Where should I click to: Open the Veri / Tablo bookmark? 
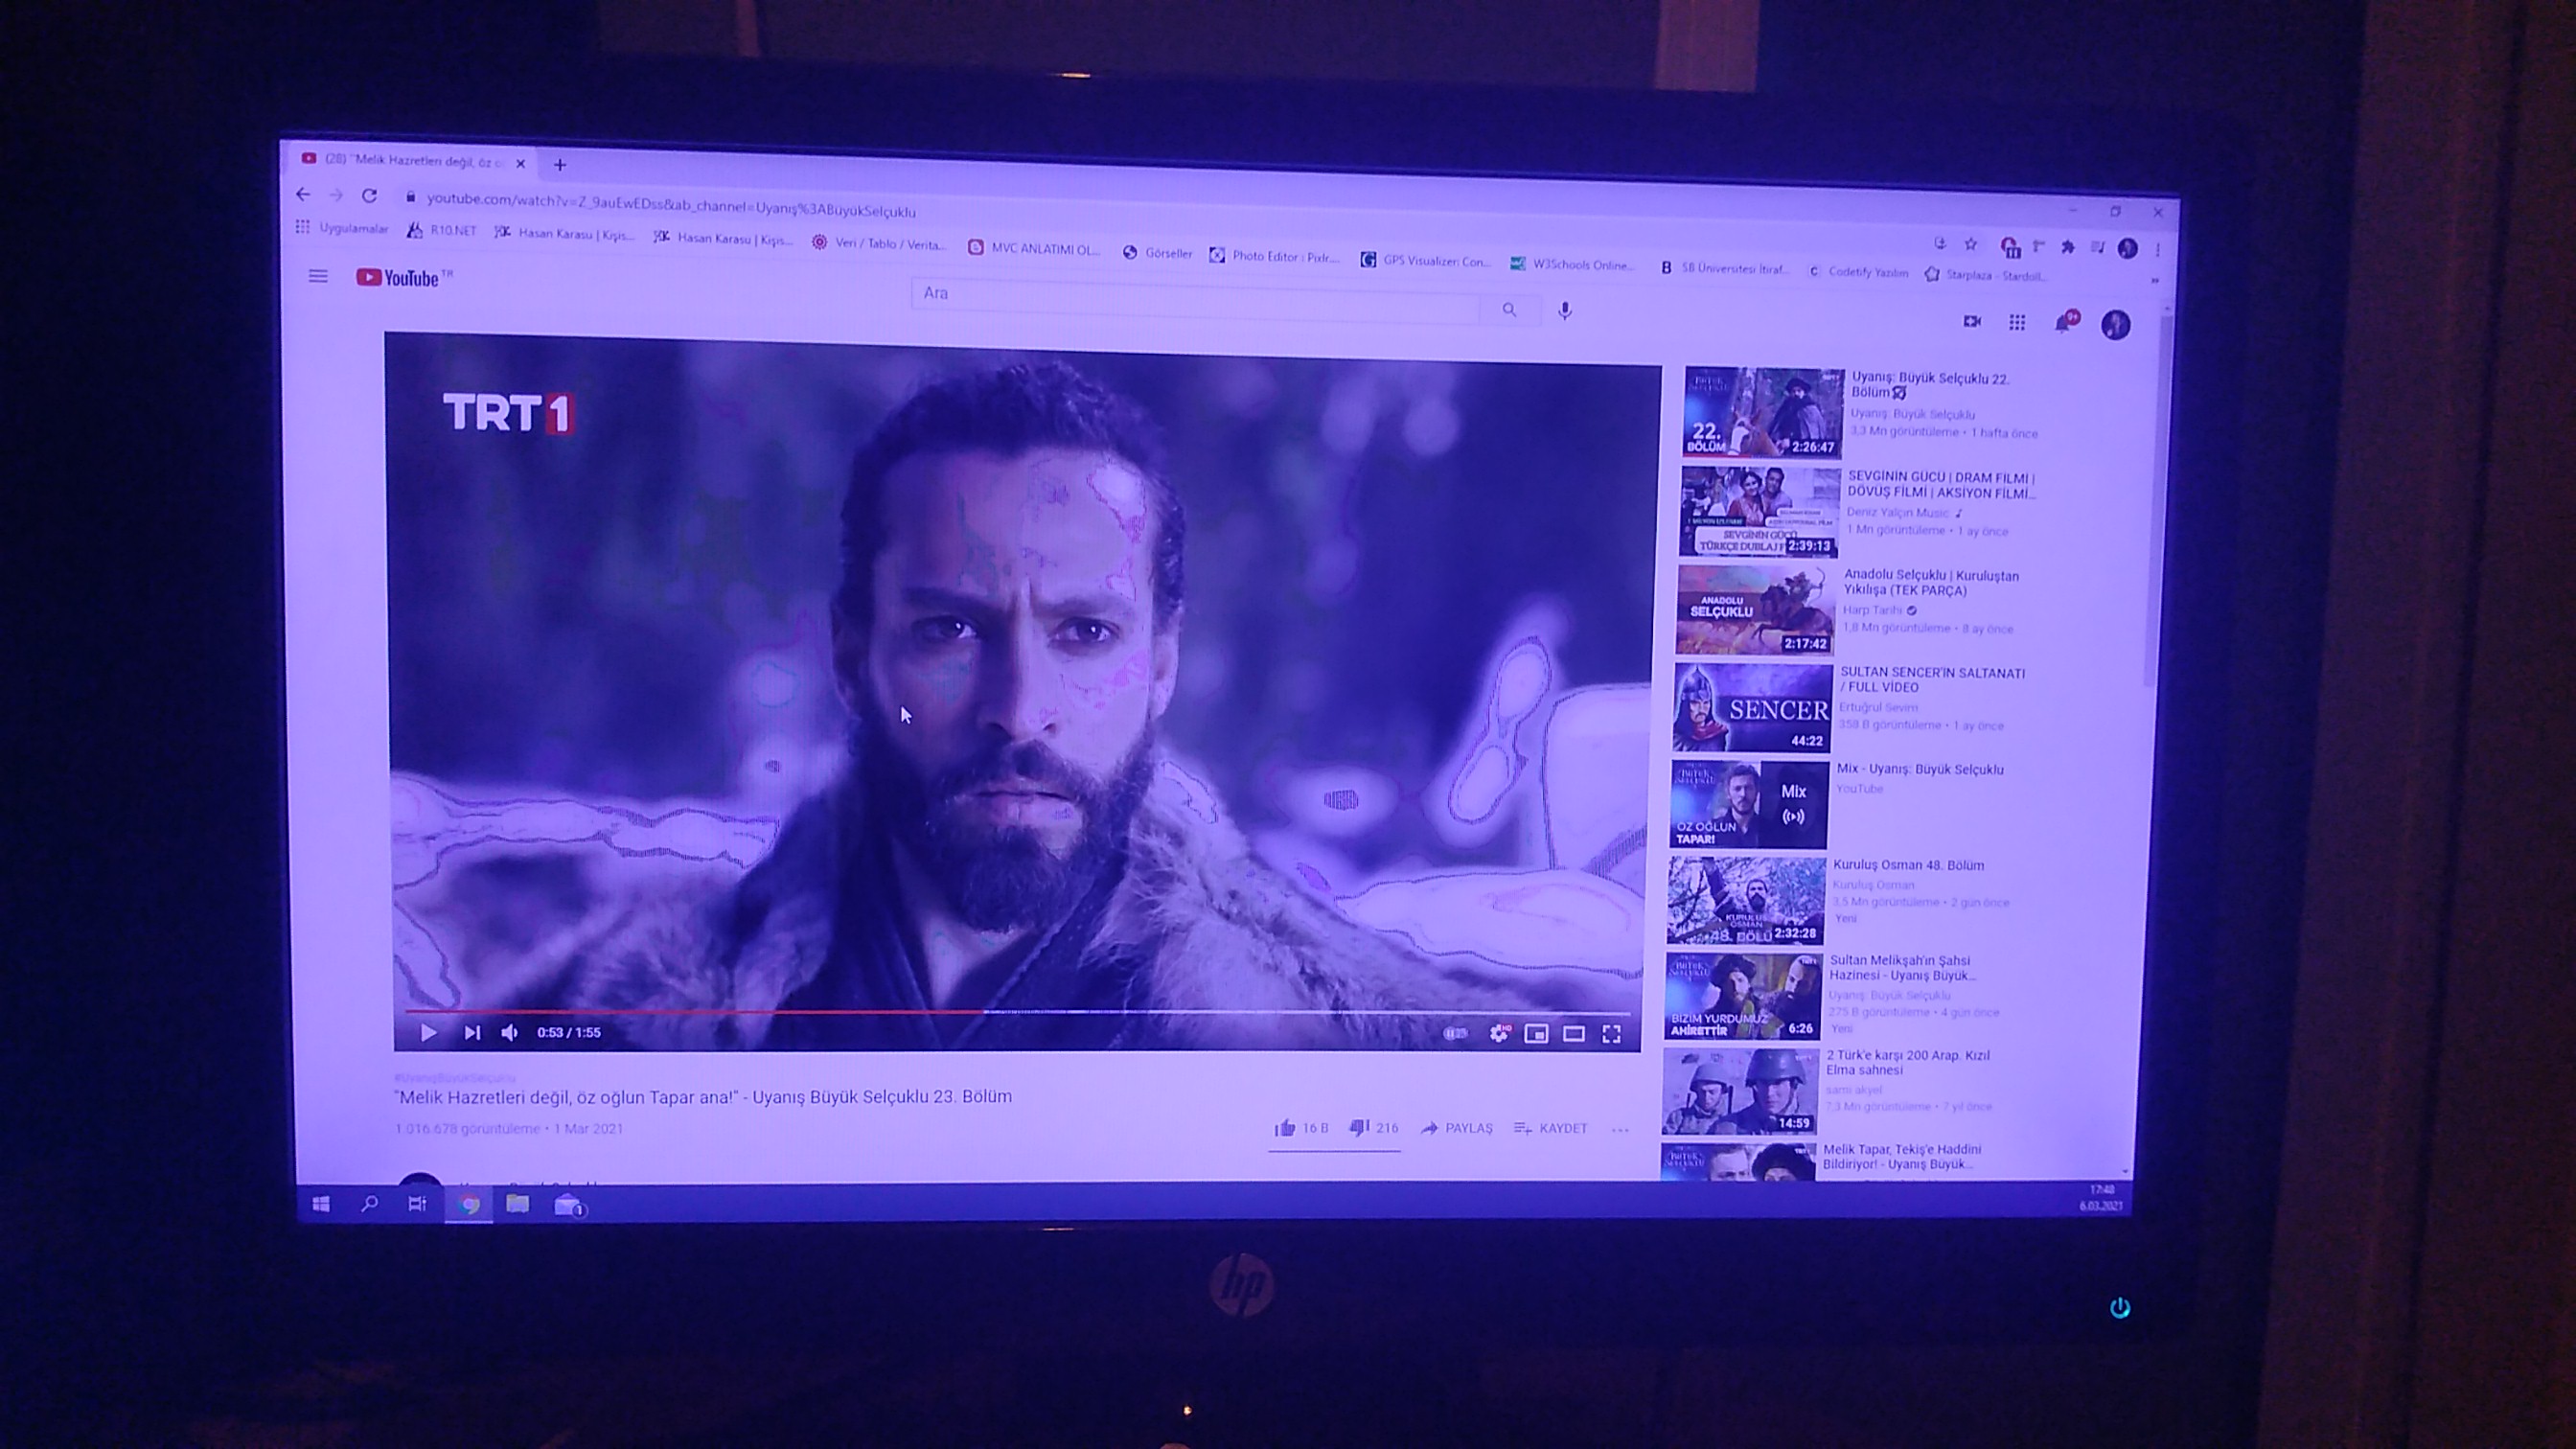pos(879,243)
